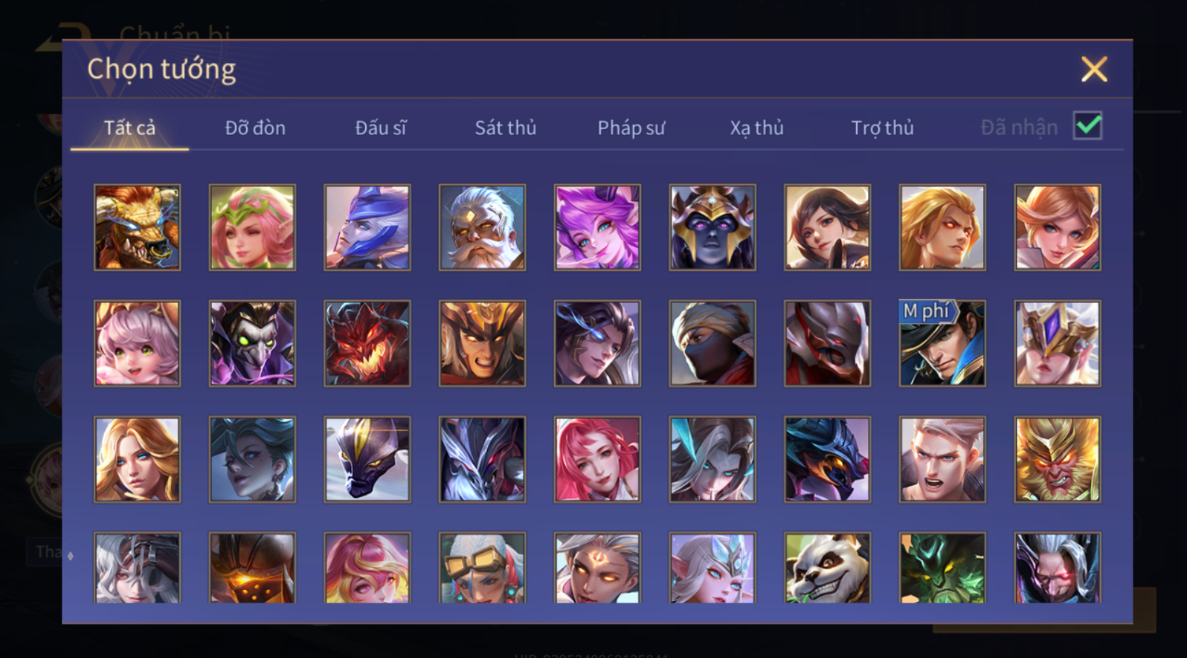Toggle the 'Đã nhận' checkbox
The image size is (1187, 658).
point(1087,126)
